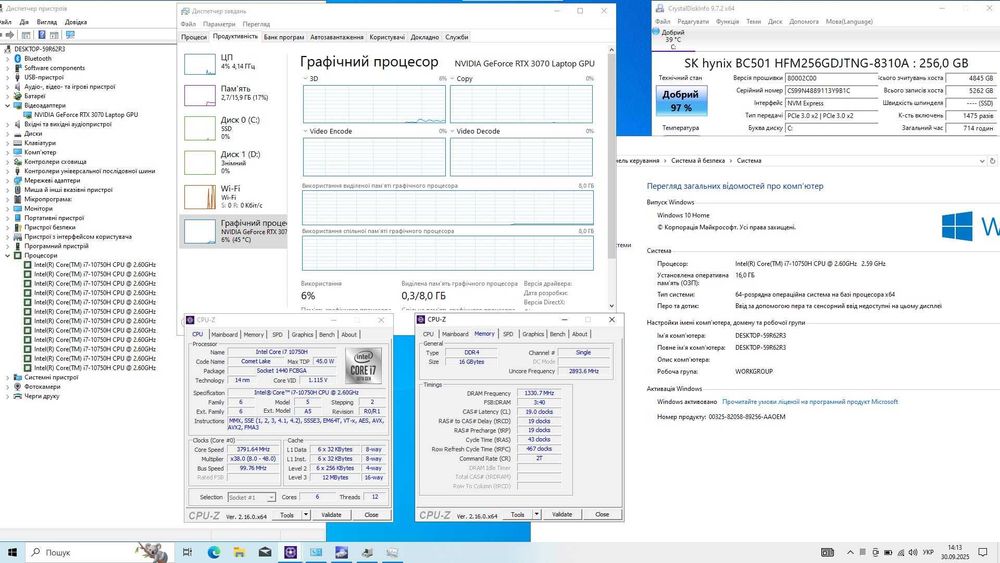Viewport: 1000px width, 563px height.
Task: Click the firmware version field 80002C00
Action: (x=831, y=78)
